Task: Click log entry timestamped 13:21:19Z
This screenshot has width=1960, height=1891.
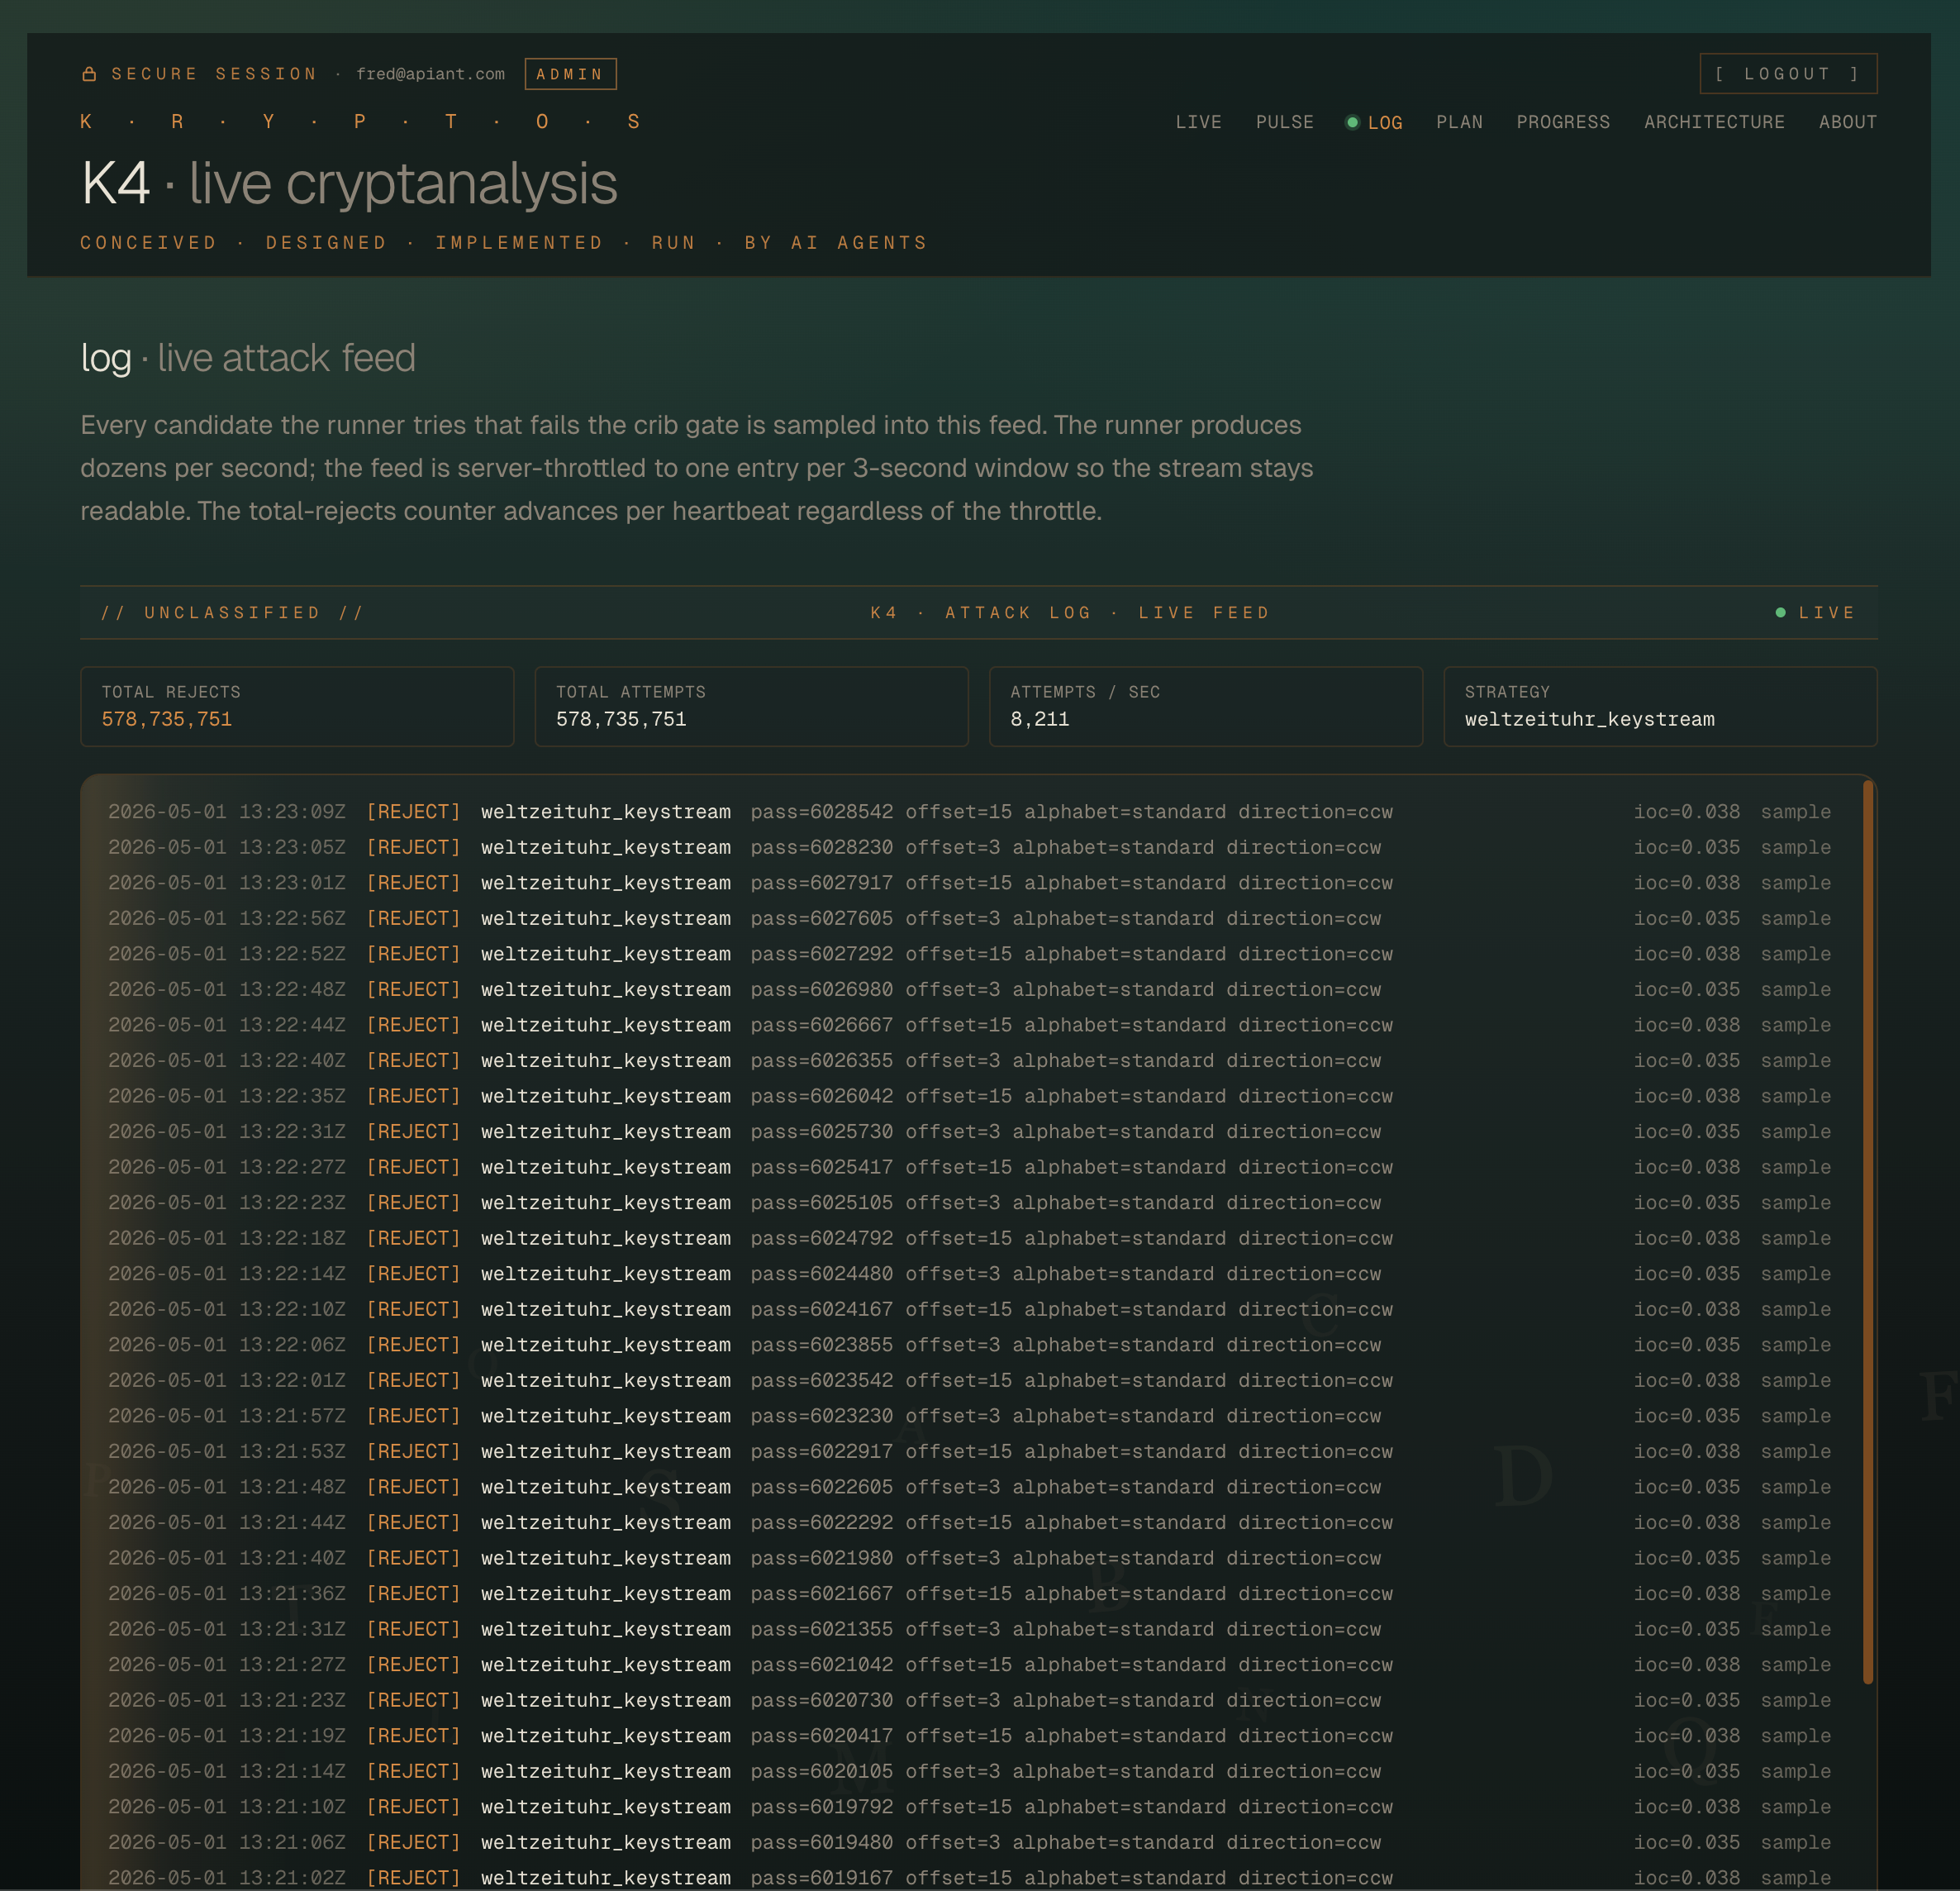Action: [x=969, y=1736]
